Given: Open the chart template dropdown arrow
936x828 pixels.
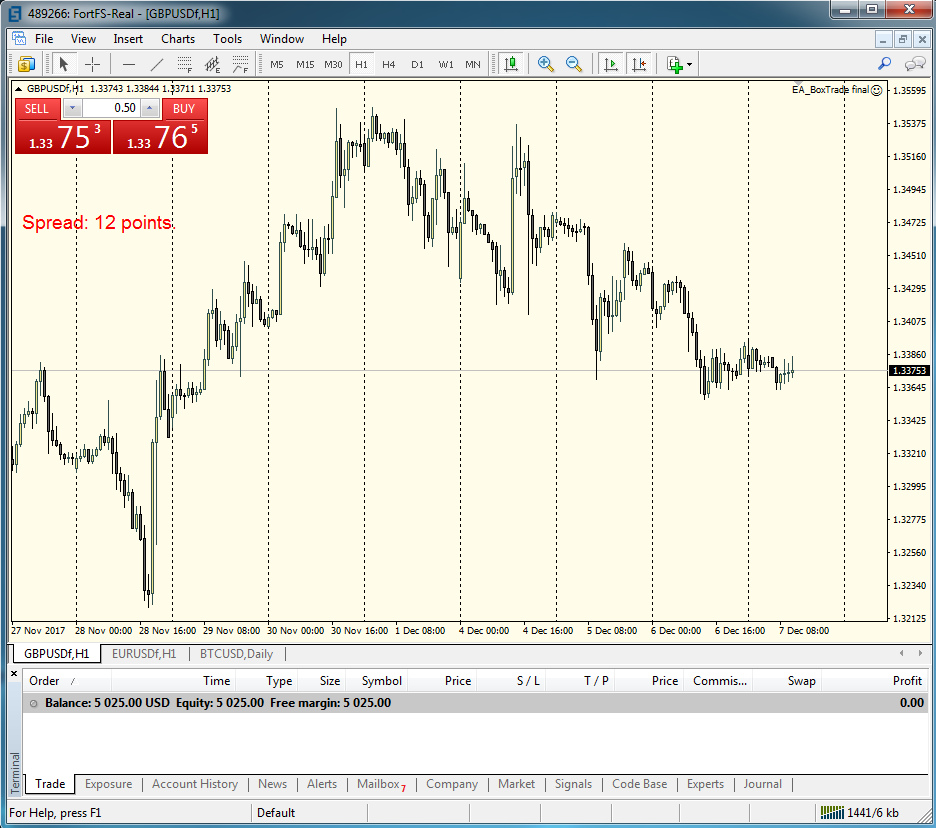Looking at the screenshot, I should click(x=689, y=65).
